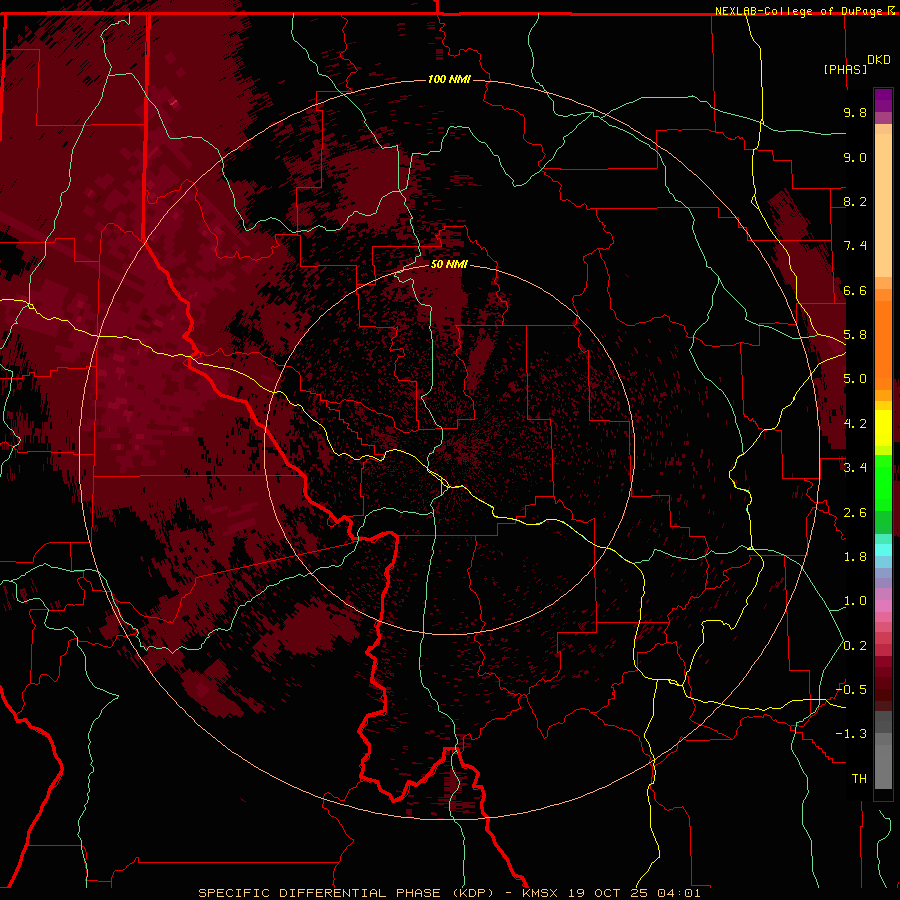Click the 19 OCT 25 date in the caption
The width and height of the screenshot is (900, 900).
pos(610,893)
